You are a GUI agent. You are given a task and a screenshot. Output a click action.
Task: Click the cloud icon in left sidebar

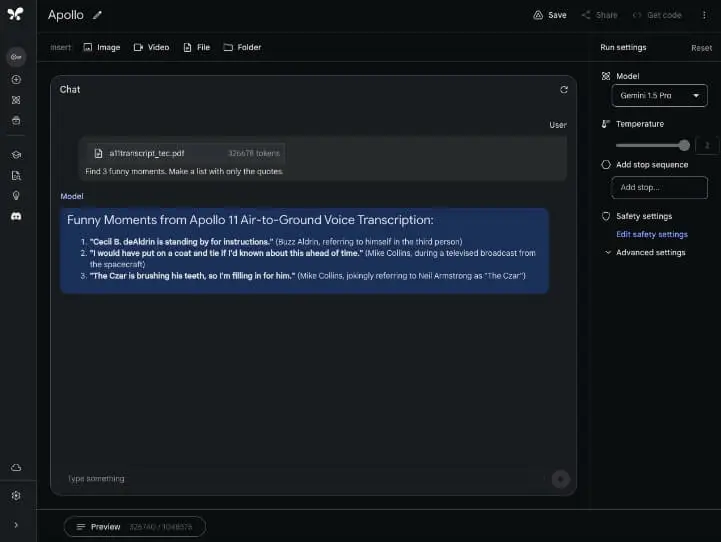point(16,467)
